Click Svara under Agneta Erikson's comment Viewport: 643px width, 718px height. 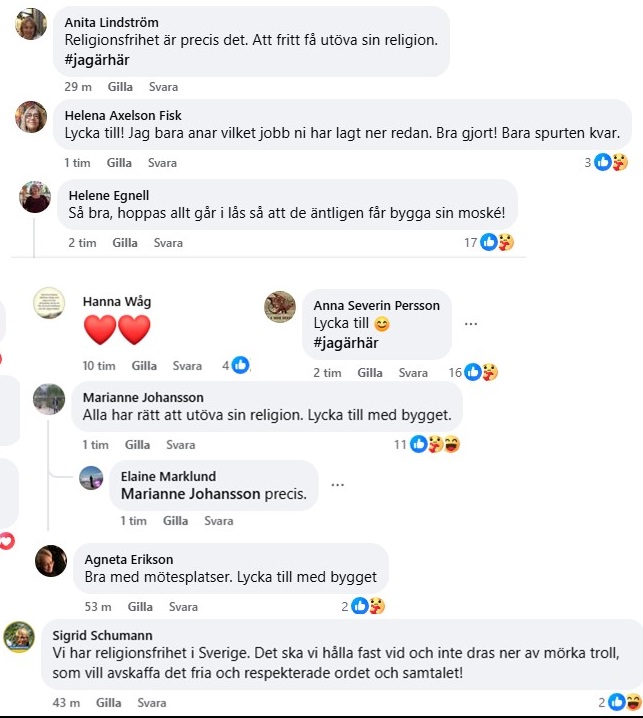(183, 607)
